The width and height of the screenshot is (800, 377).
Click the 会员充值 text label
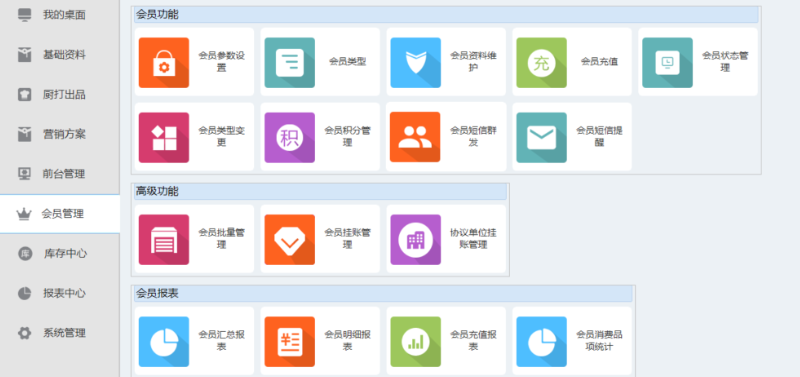599,62
